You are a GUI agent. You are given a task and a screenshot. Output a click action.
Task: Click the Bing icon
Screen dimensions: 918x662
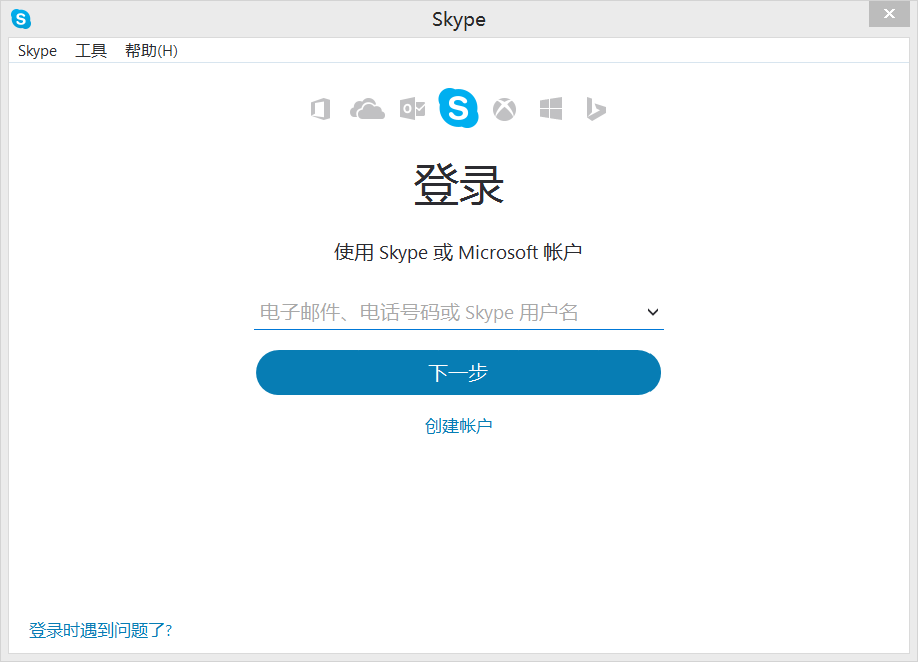[x=595, y=109]
